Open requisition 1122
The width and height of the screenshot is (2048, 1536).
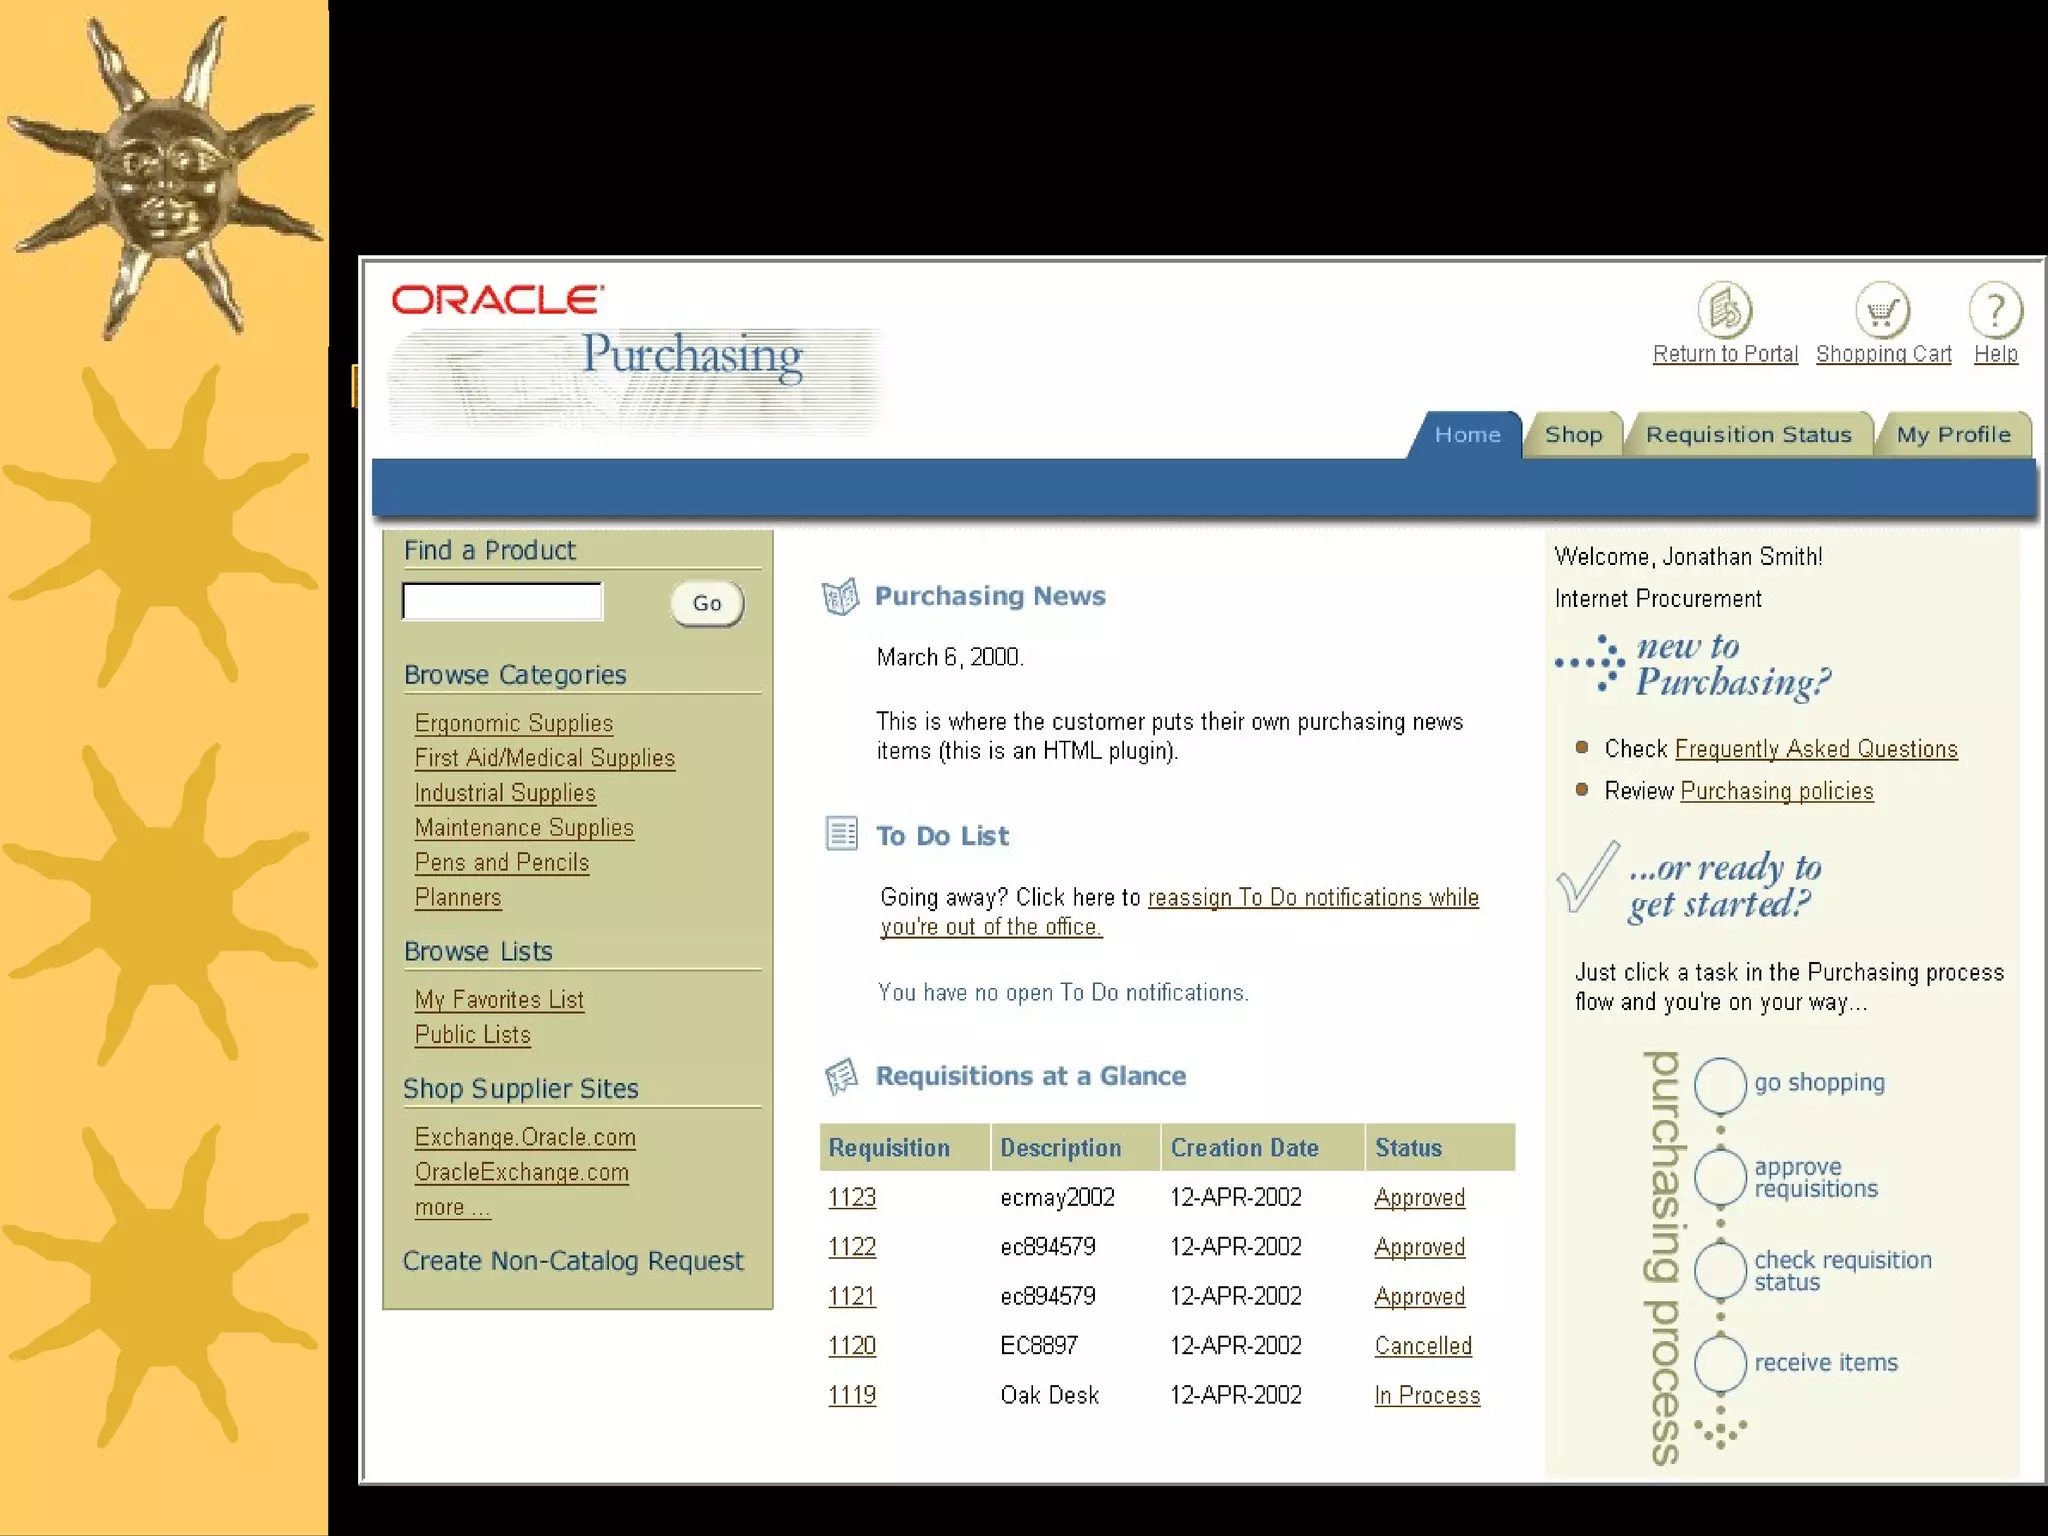(852, 1247)
